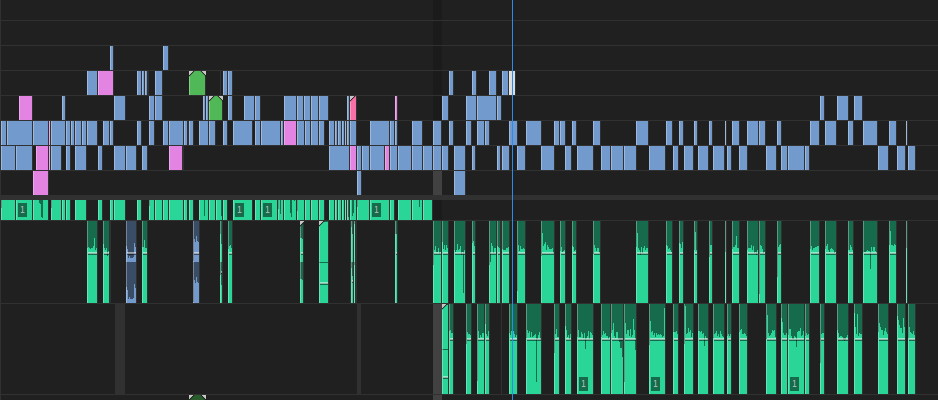Select the pink clip beside the upper green clip's track start
Screen dimensions: 938x400
[105, 83]
